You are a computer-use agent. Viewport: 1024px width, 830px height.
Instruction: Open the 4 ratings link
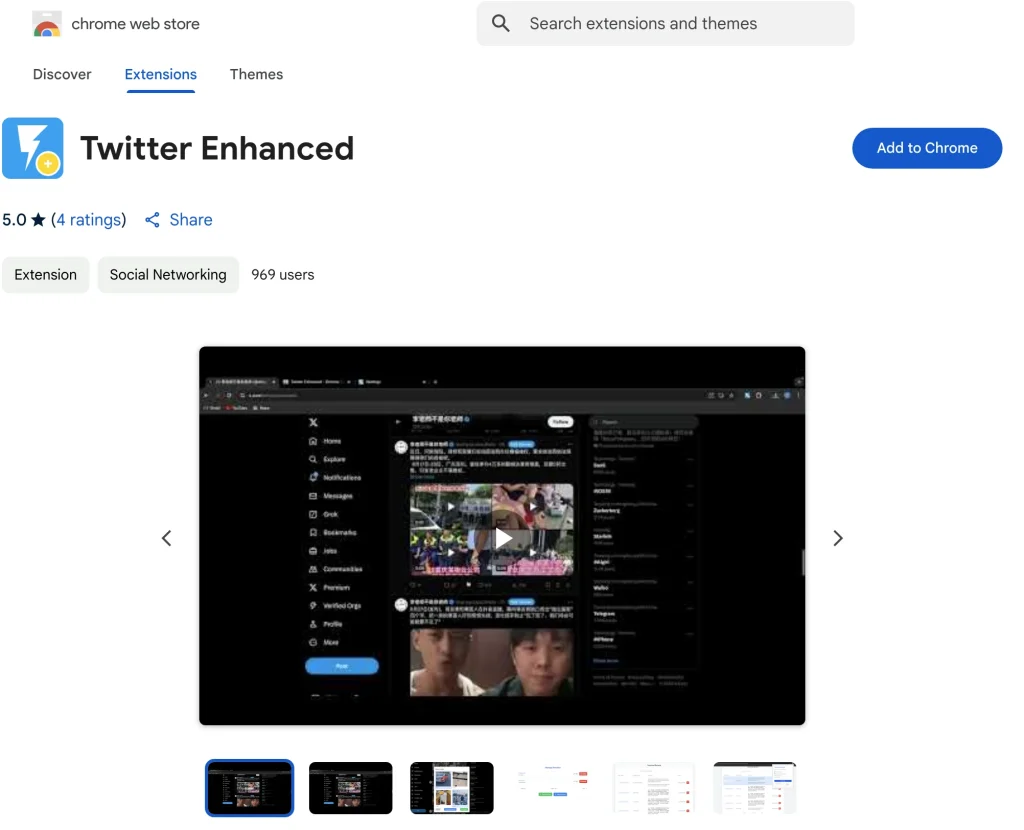(89, 220)
